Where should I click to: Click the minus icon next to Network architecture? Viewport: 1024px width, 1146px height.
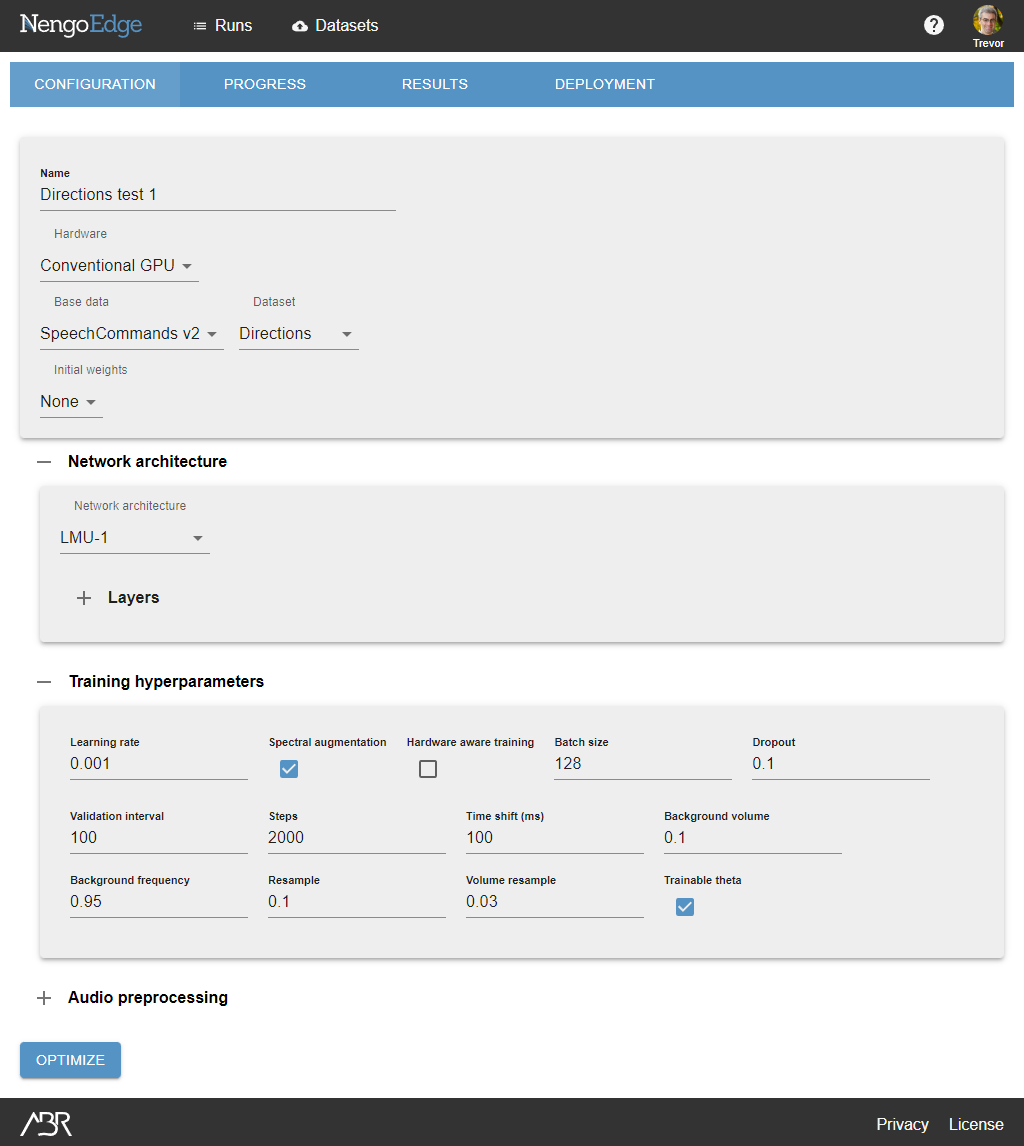[42, 461]
